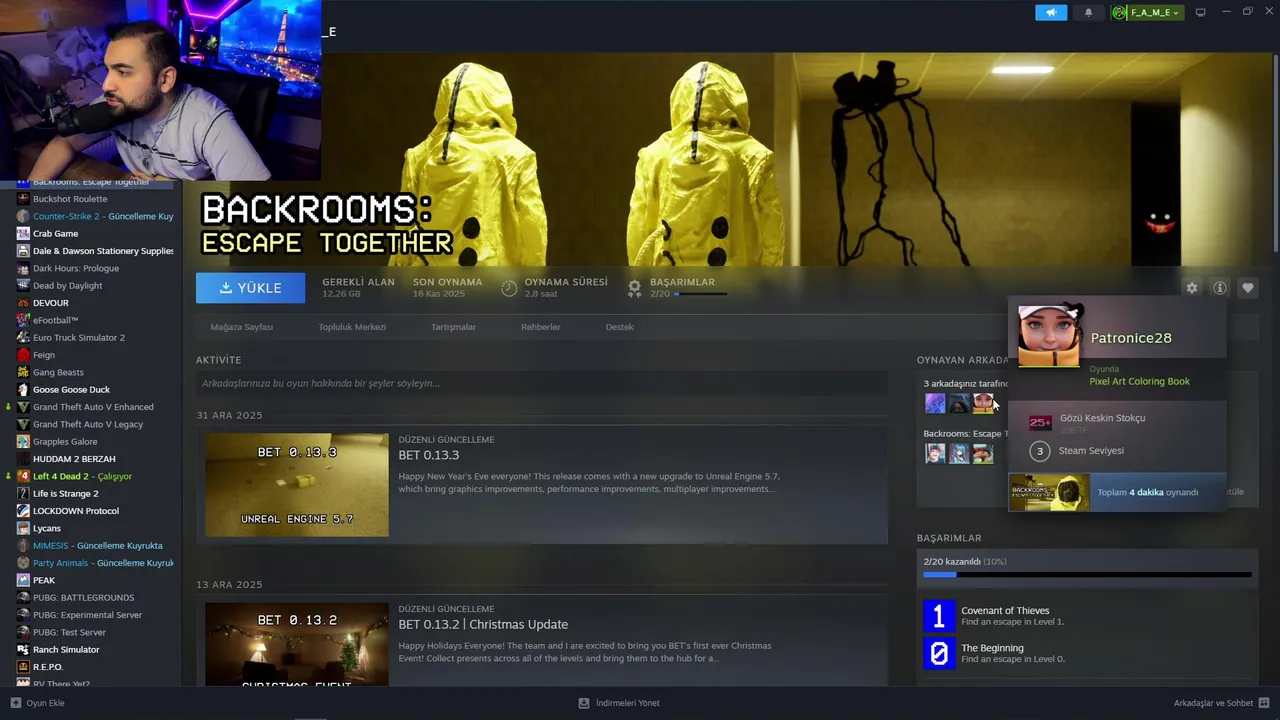
Task: Open BET 0.13.3 news title
Action: pos(429,455)
